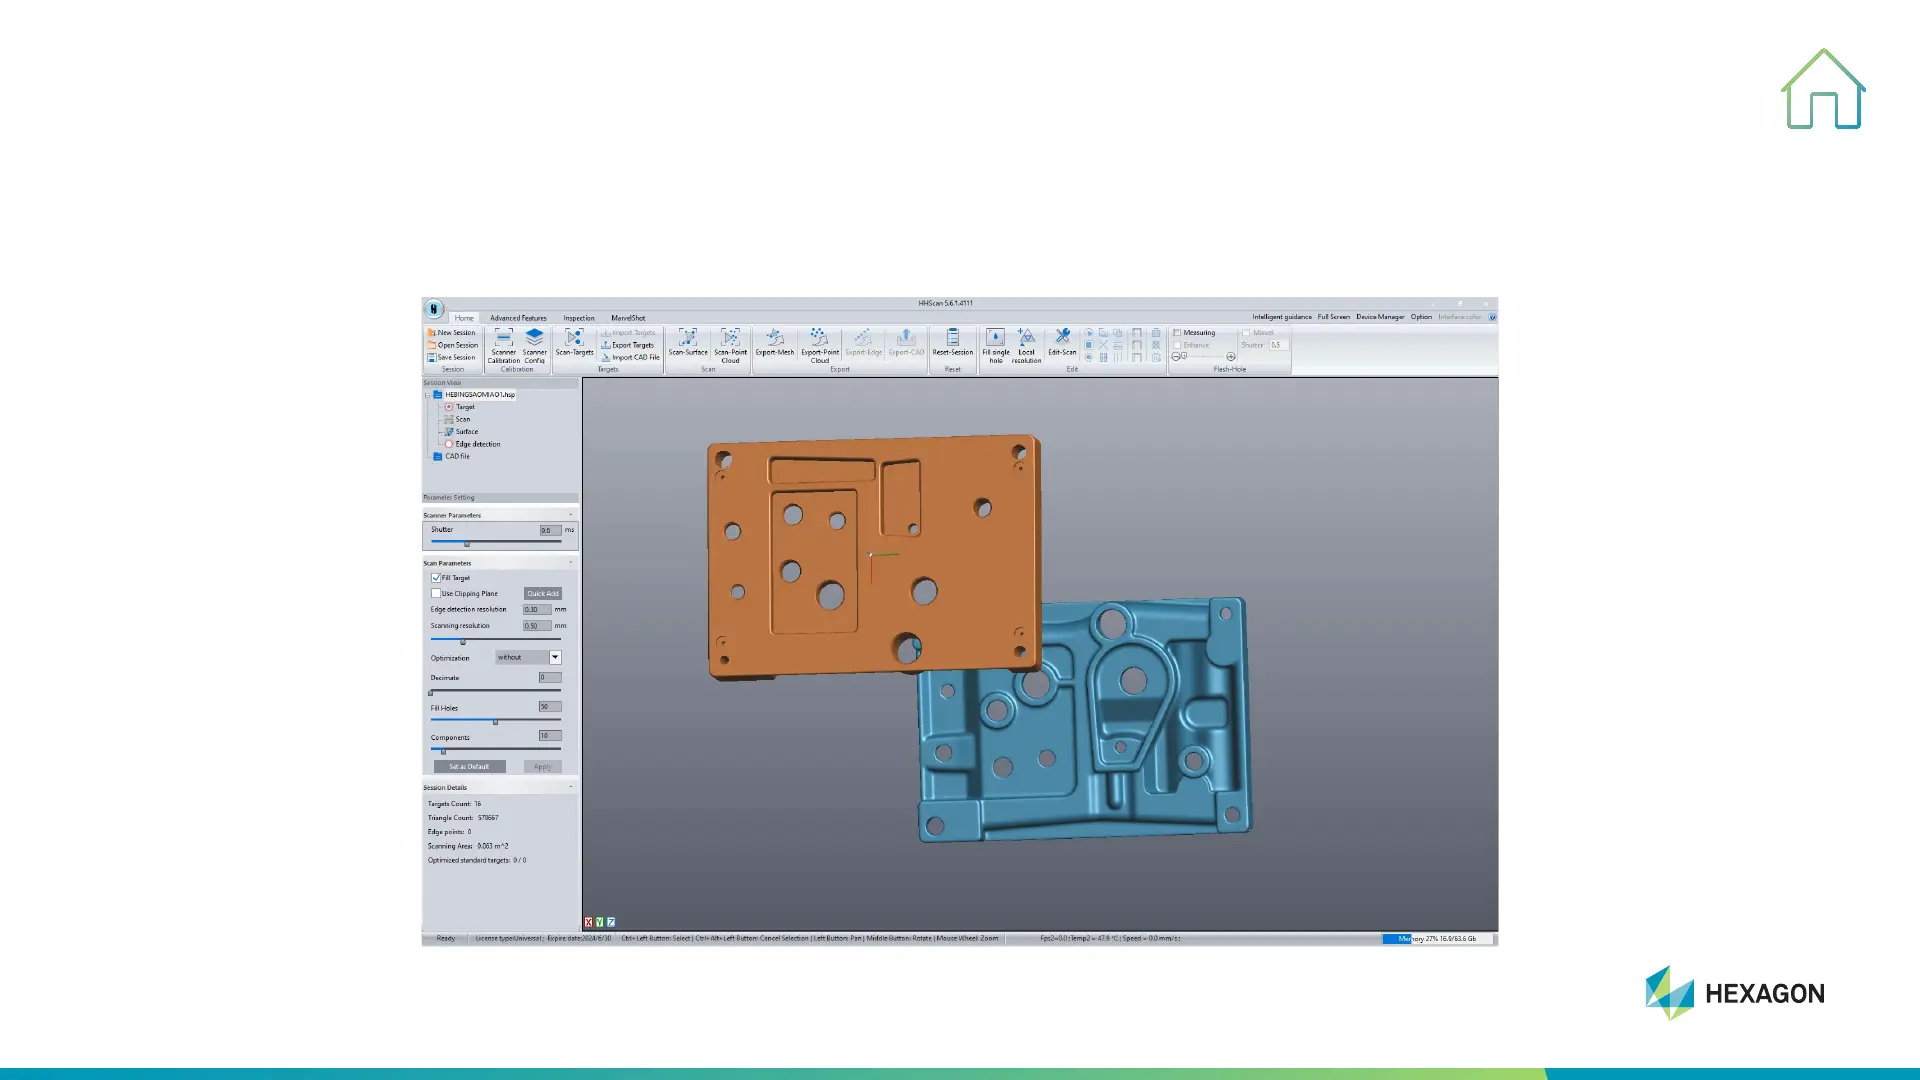
Task: Start Scan-Surface mode
Action: tap(688, 339)
